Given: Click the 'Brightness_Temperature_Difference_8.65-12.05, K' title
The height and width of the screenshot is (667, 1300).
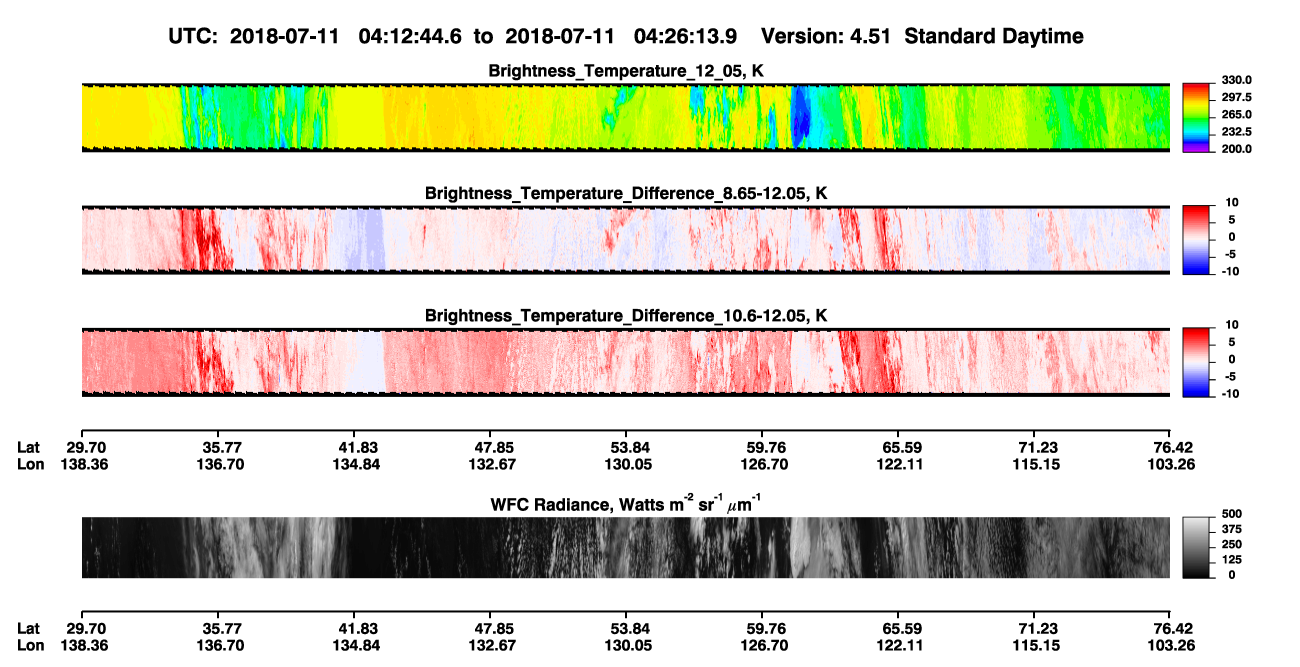Looking at the screenshot, I should [625, 193].
